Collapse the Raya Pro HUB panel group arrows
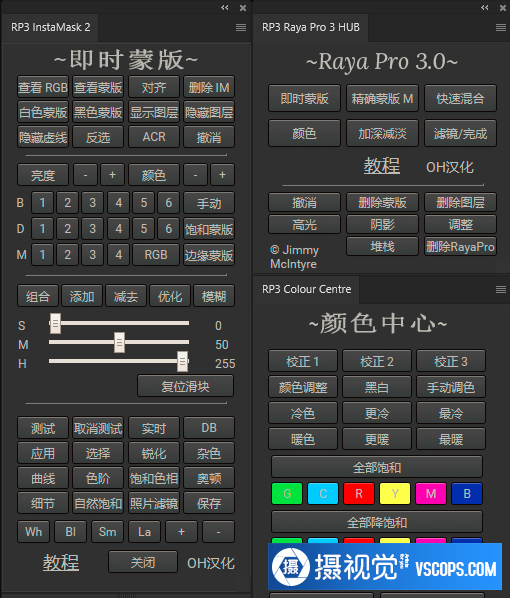This screenshot has width=510, height=598. tap(485, 8)
